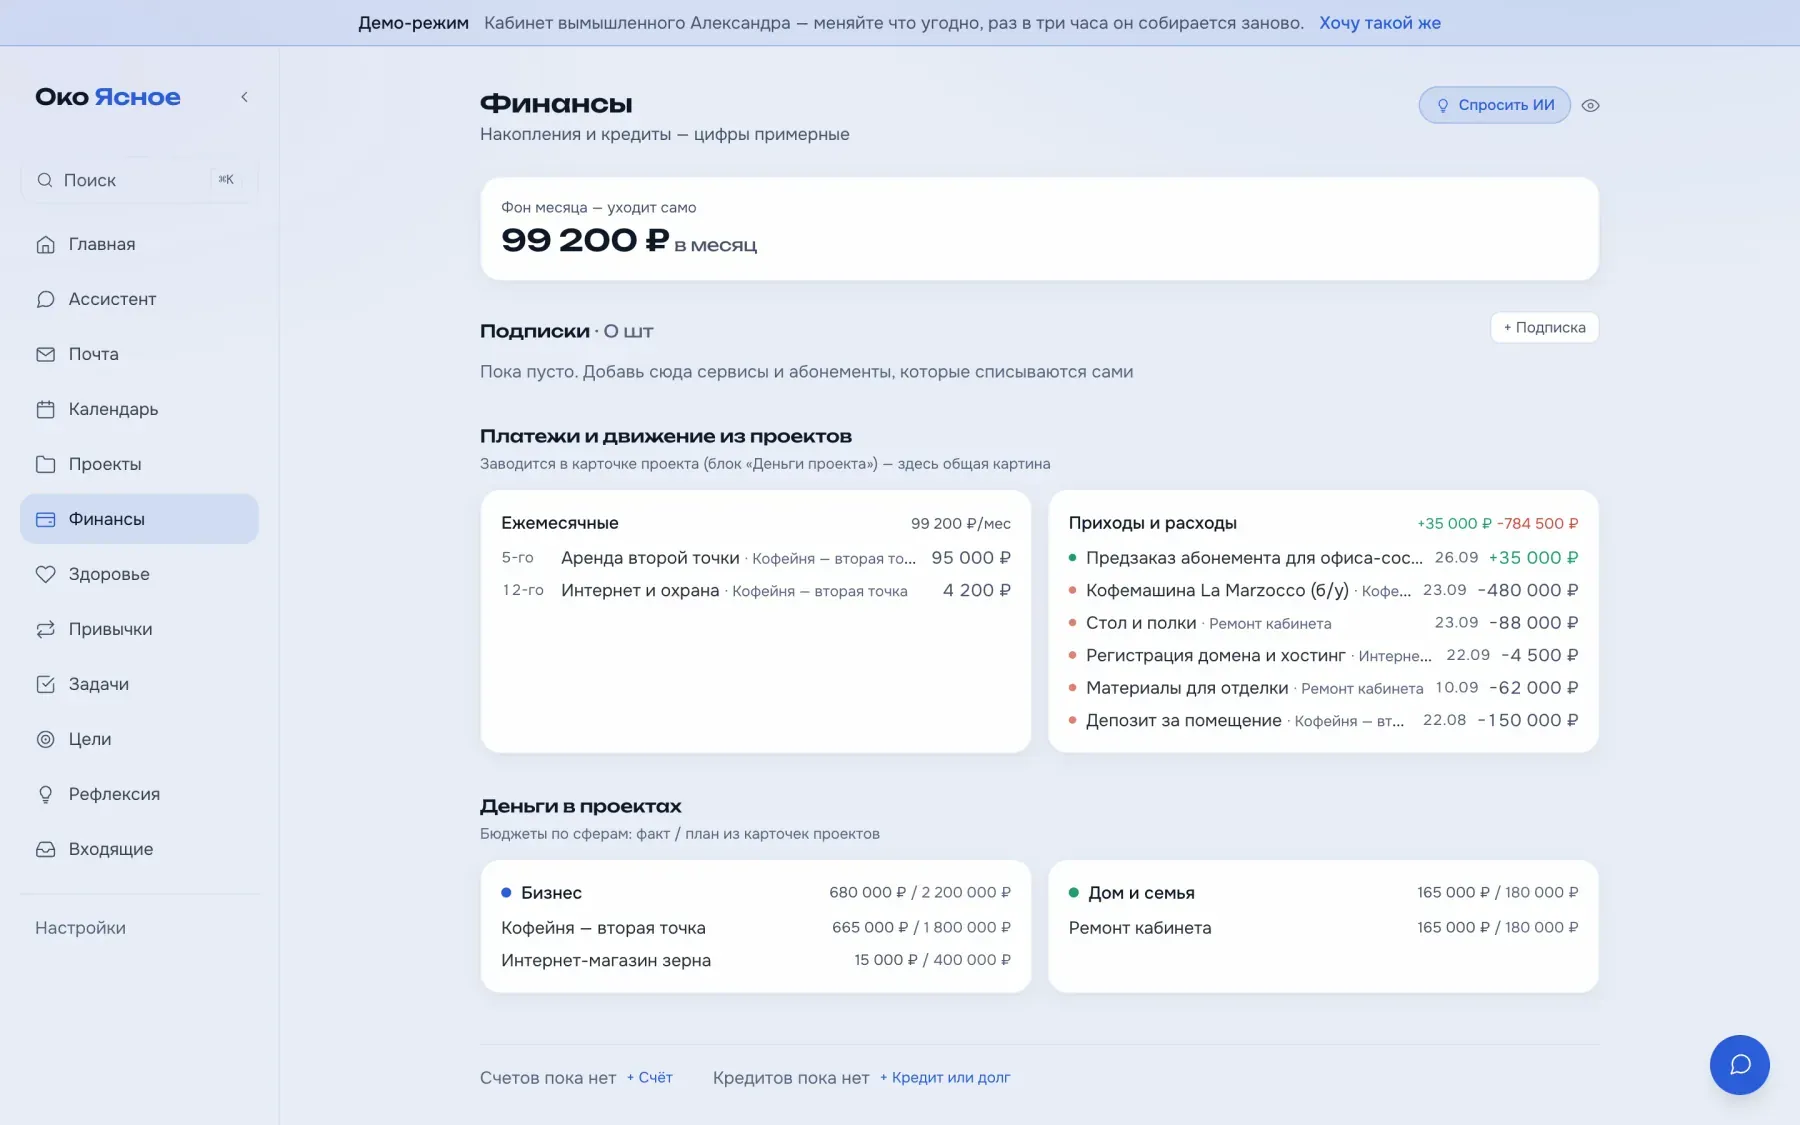This screenshot has width=1800, height=1125.
Task: Click the Задачи checkbox icon
Action: tap(45, 684)
